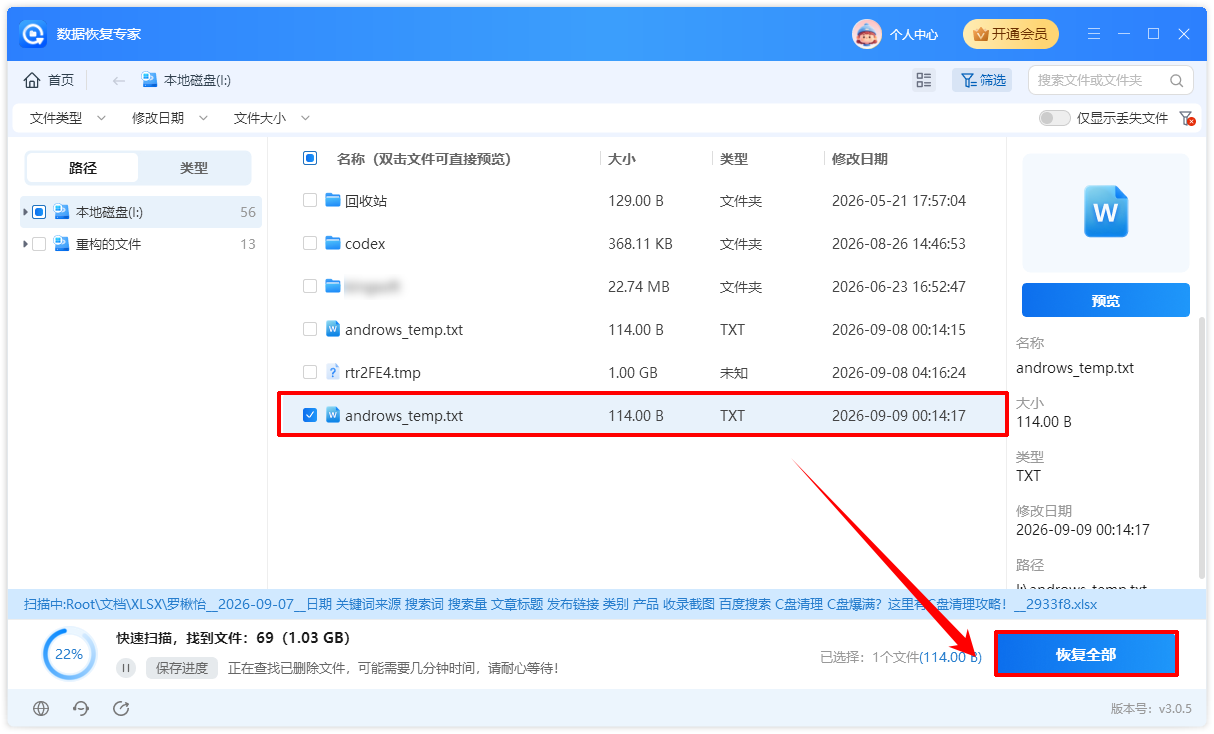This screenshot has height=734, width=1214.
Task: Click the app logo in the title bar
Action: coord(33,34)
